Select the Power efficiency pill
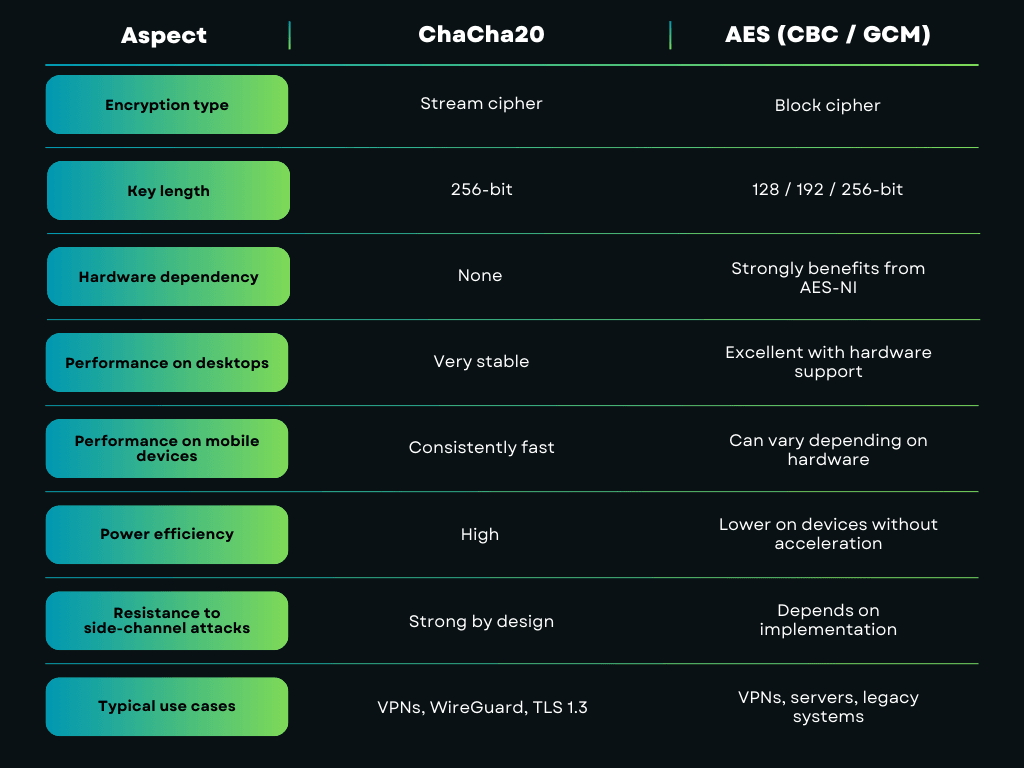This screenshot has height=768, width=1024. tap(167, 534)
